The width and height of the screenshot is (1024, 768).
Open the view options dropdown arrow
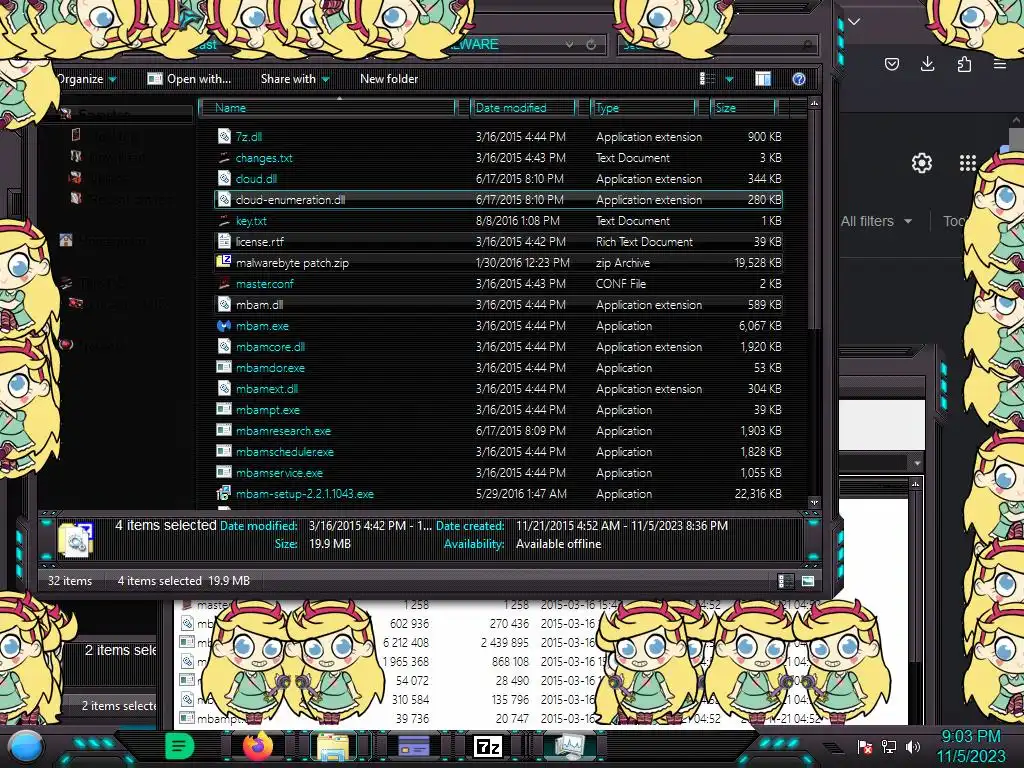pos(729,79)
